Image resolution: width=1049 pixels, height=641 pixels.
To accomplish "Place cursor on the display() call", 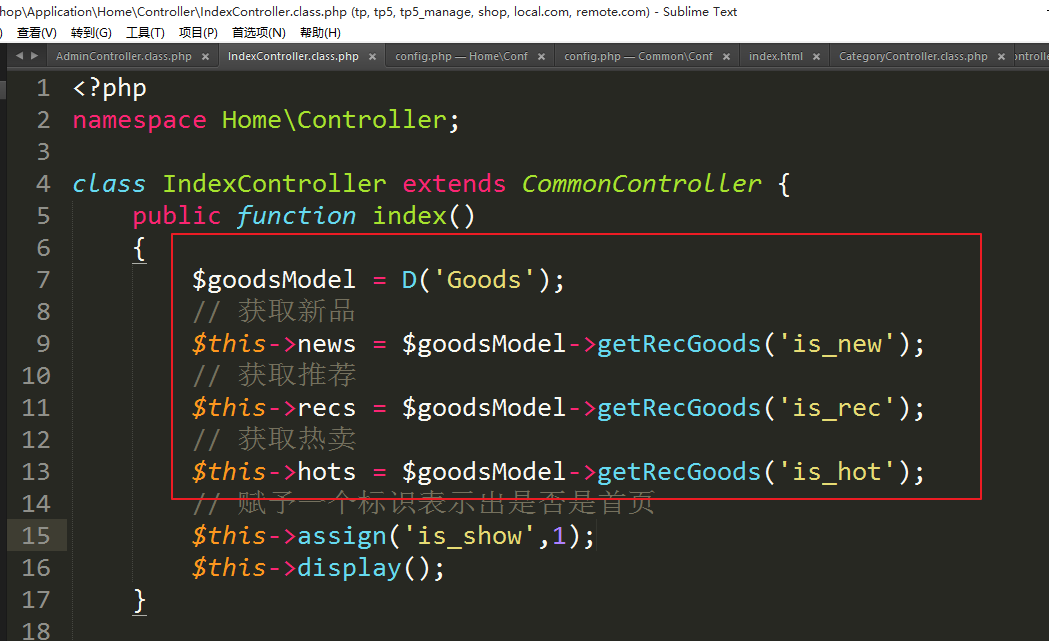I will (350, 568).
